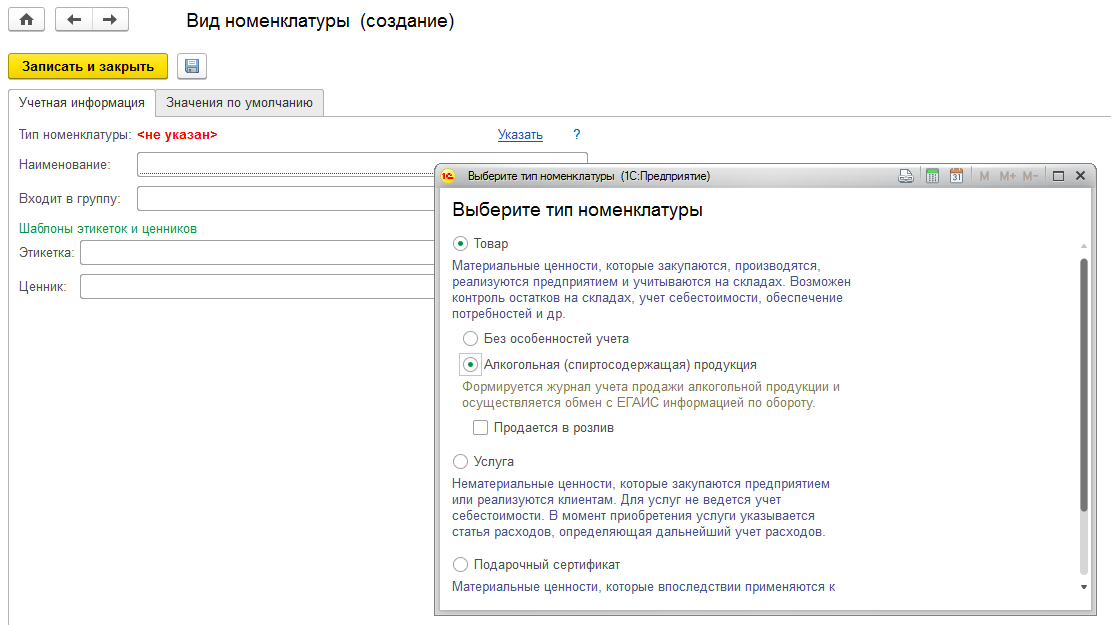Go forward with the right arrow
The image size is (1111, 625).
110,20
